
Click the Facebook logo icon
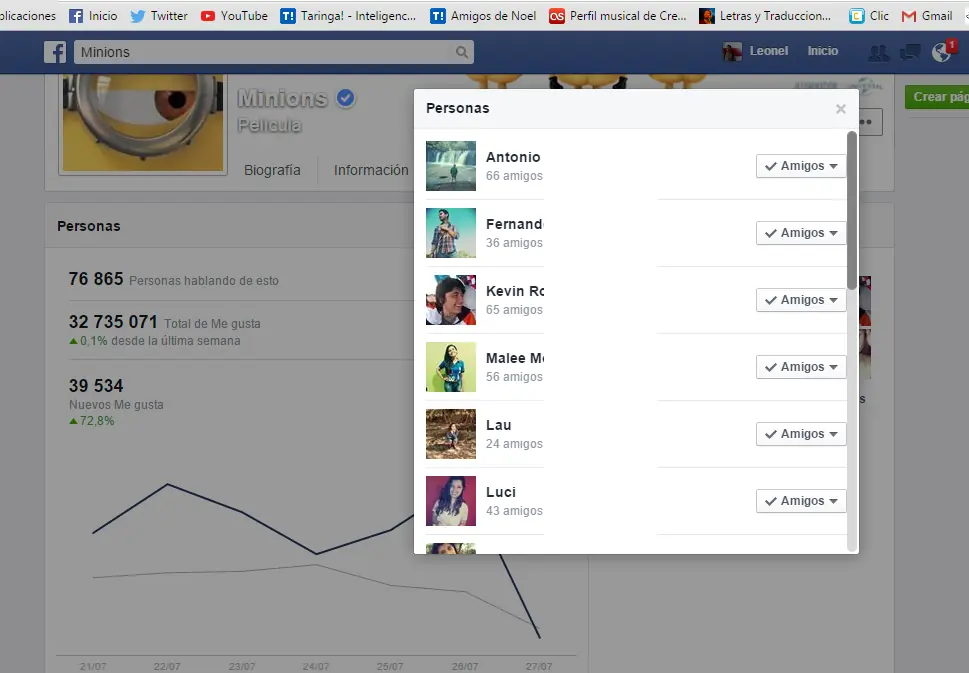pyautogui.click(x=55, y=52)
